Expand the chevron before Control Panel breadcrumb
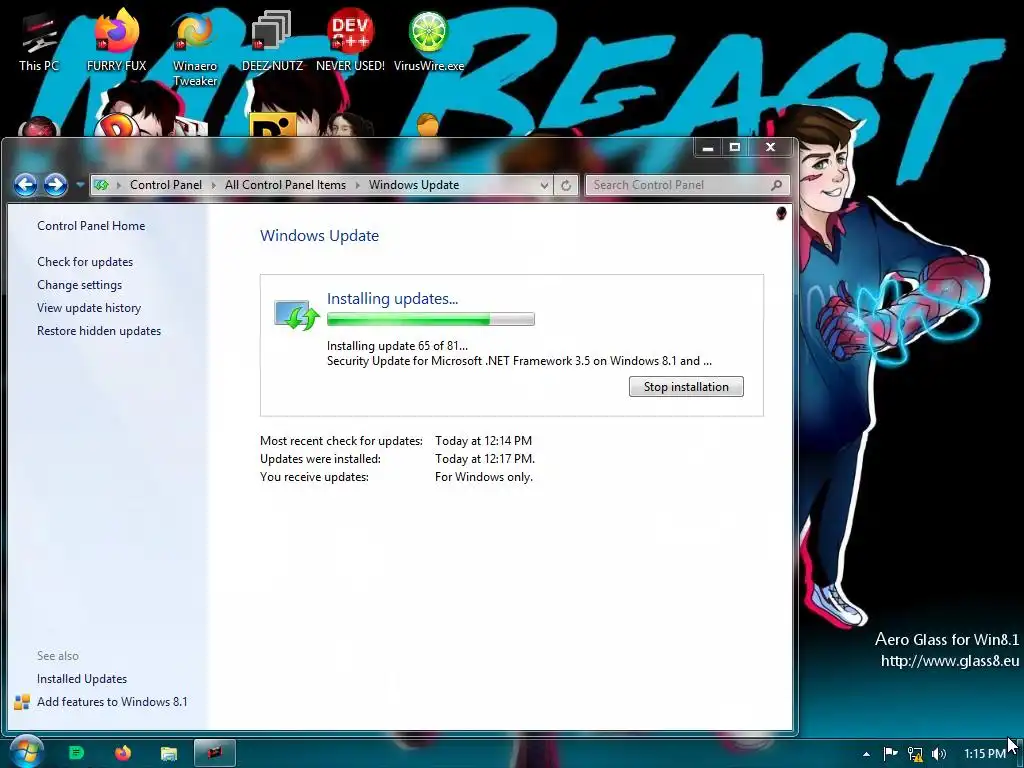Image resolution: width=1024 pixels, height=768 pixels. [x=119, y=185]
